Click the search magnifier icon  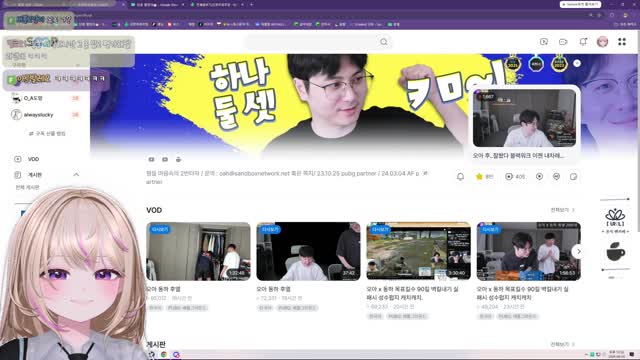(384, 42)
